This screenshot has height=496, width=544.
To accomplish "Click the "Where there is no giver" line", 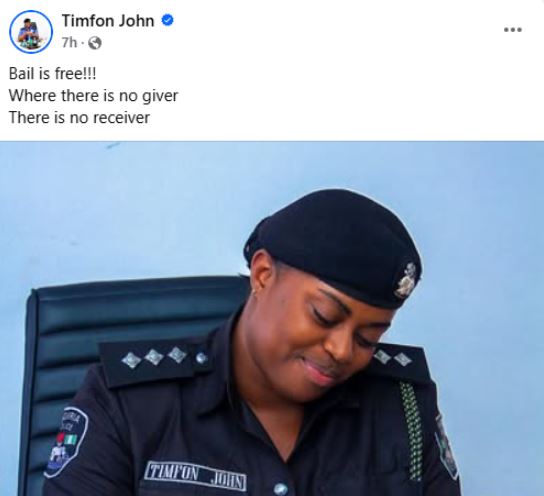I will [x=93, y=95].
